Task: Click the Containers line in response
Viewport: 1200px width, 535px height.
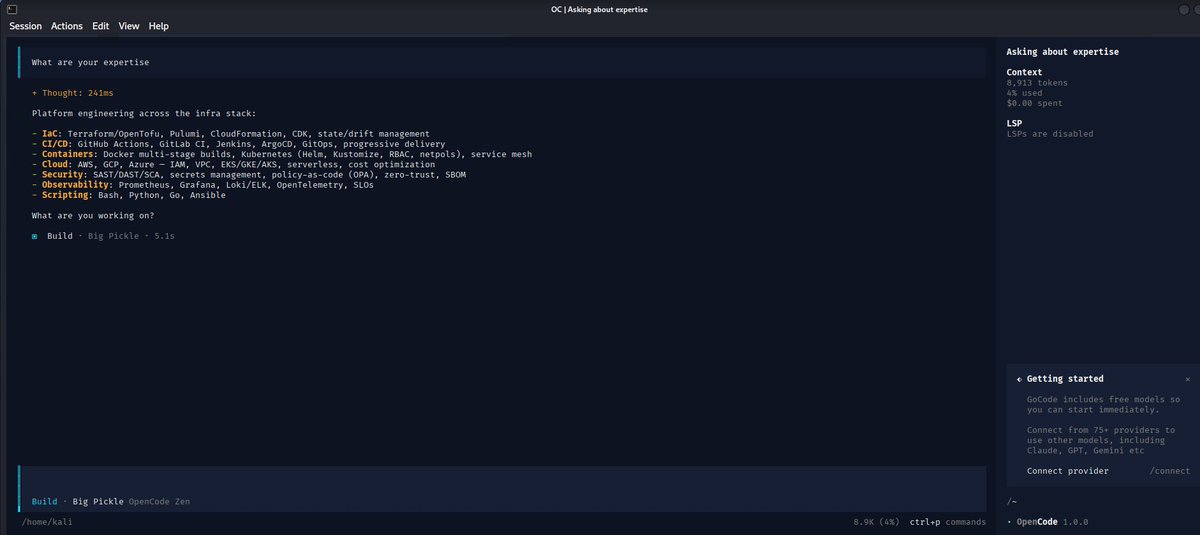Action: coord(282,154)
